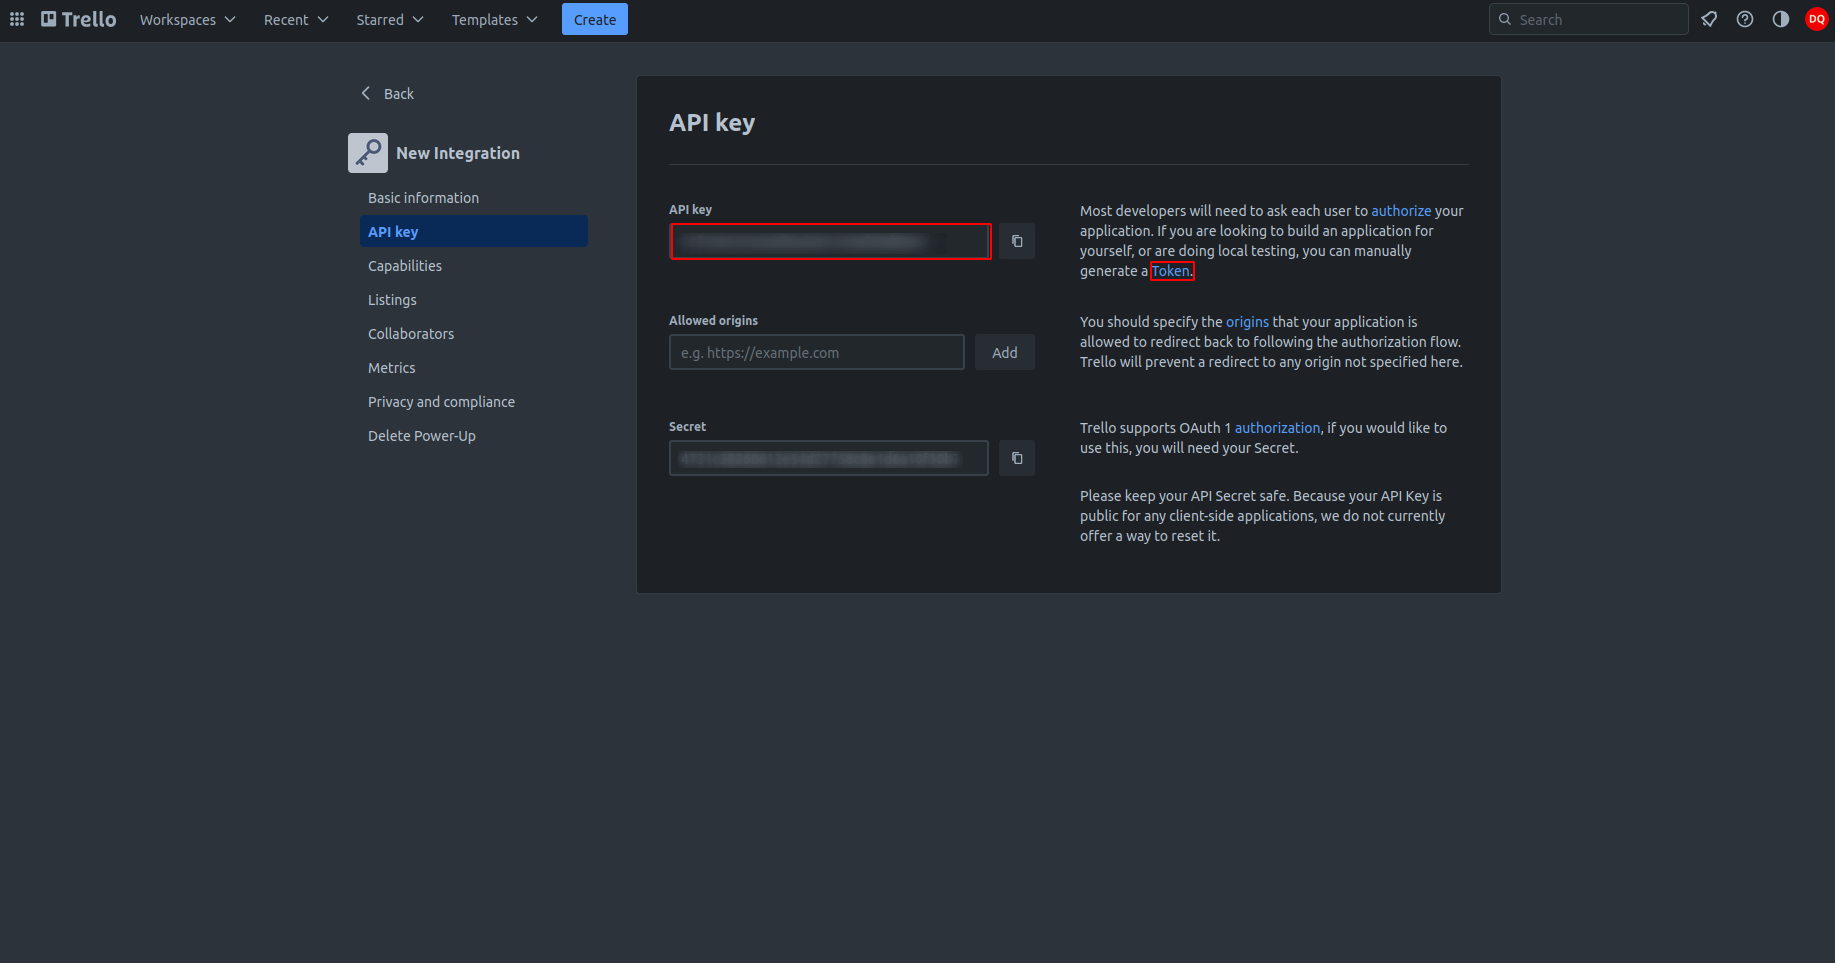The width and height of the screenshot is (1835, 963).
Task: Copy the API key with copy icon
Action: 1017,241
